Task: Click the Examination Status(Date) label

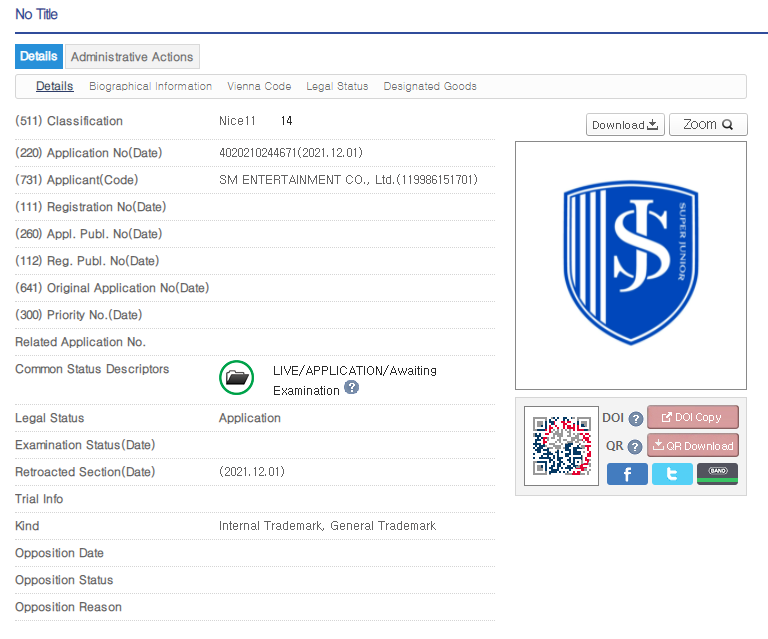Action: [85, 445]
